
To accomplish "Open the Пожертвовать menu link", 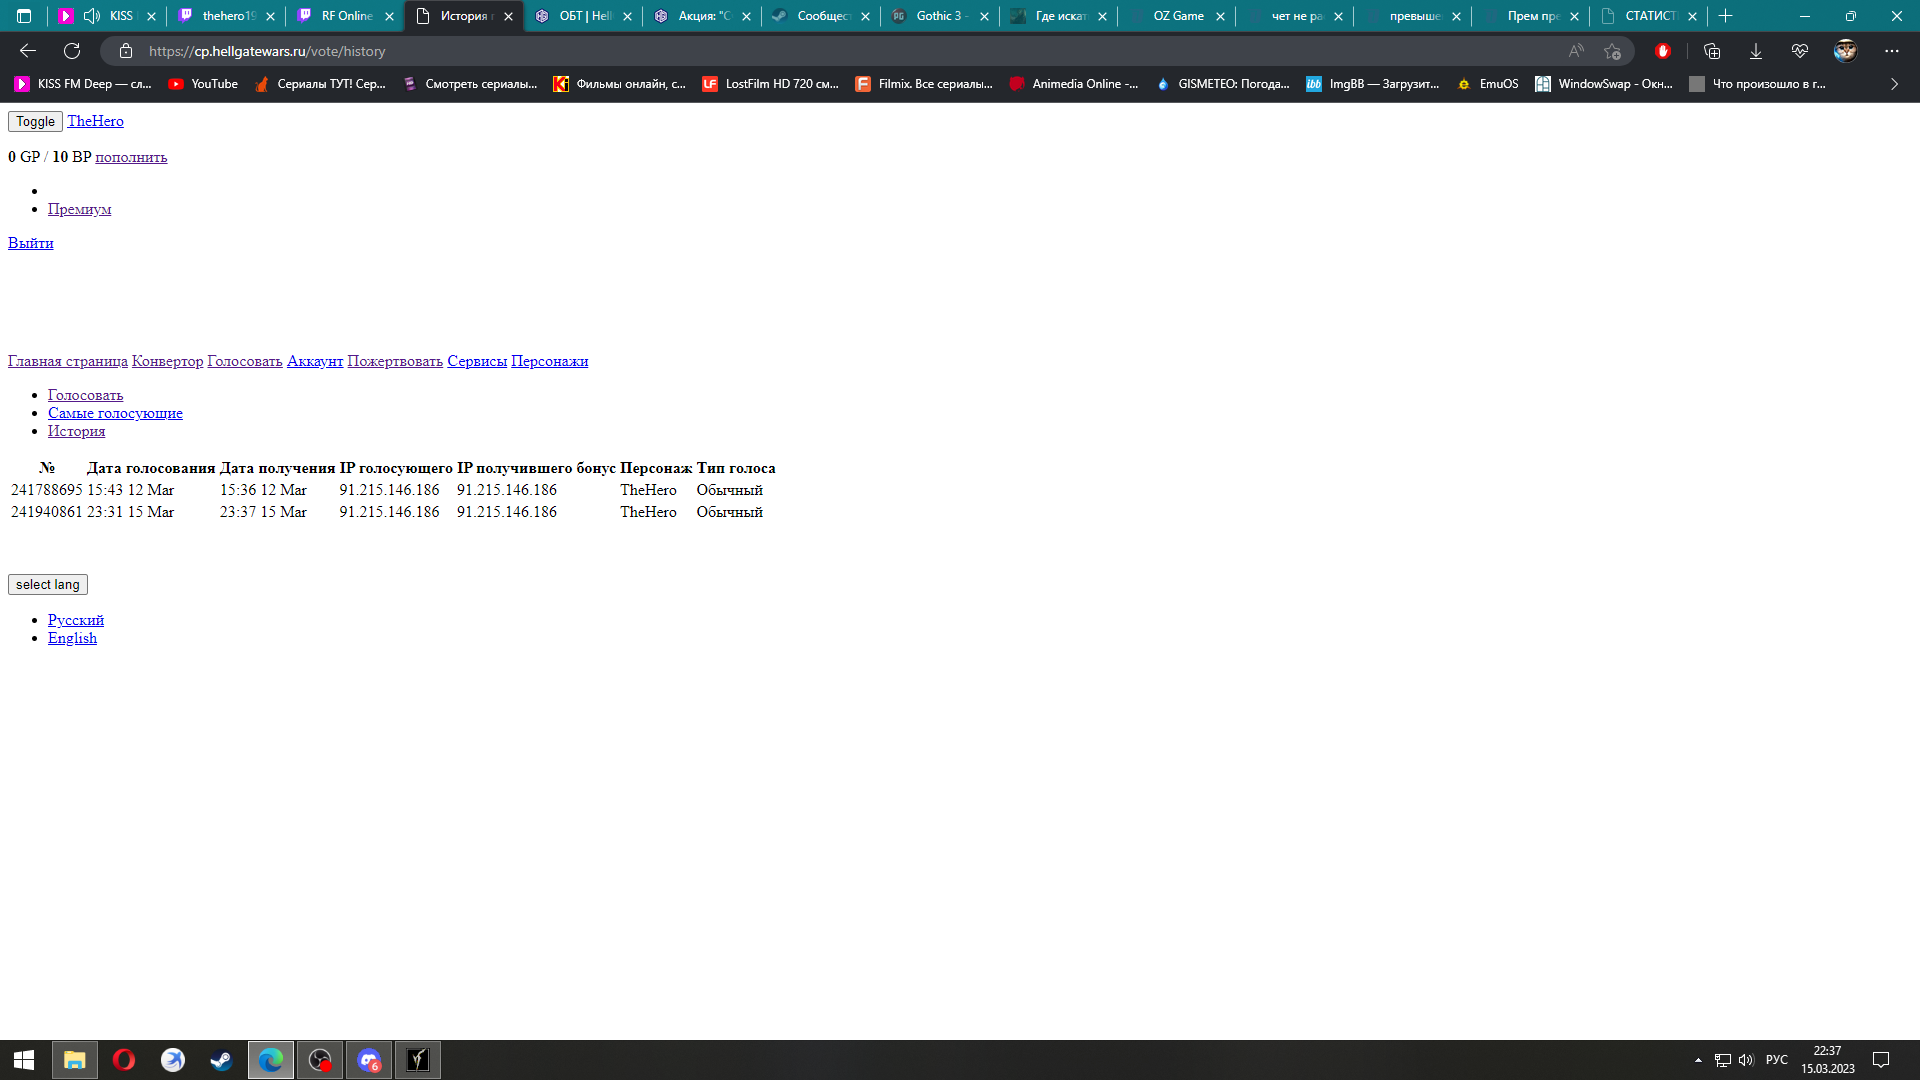I will click(394, 361).
